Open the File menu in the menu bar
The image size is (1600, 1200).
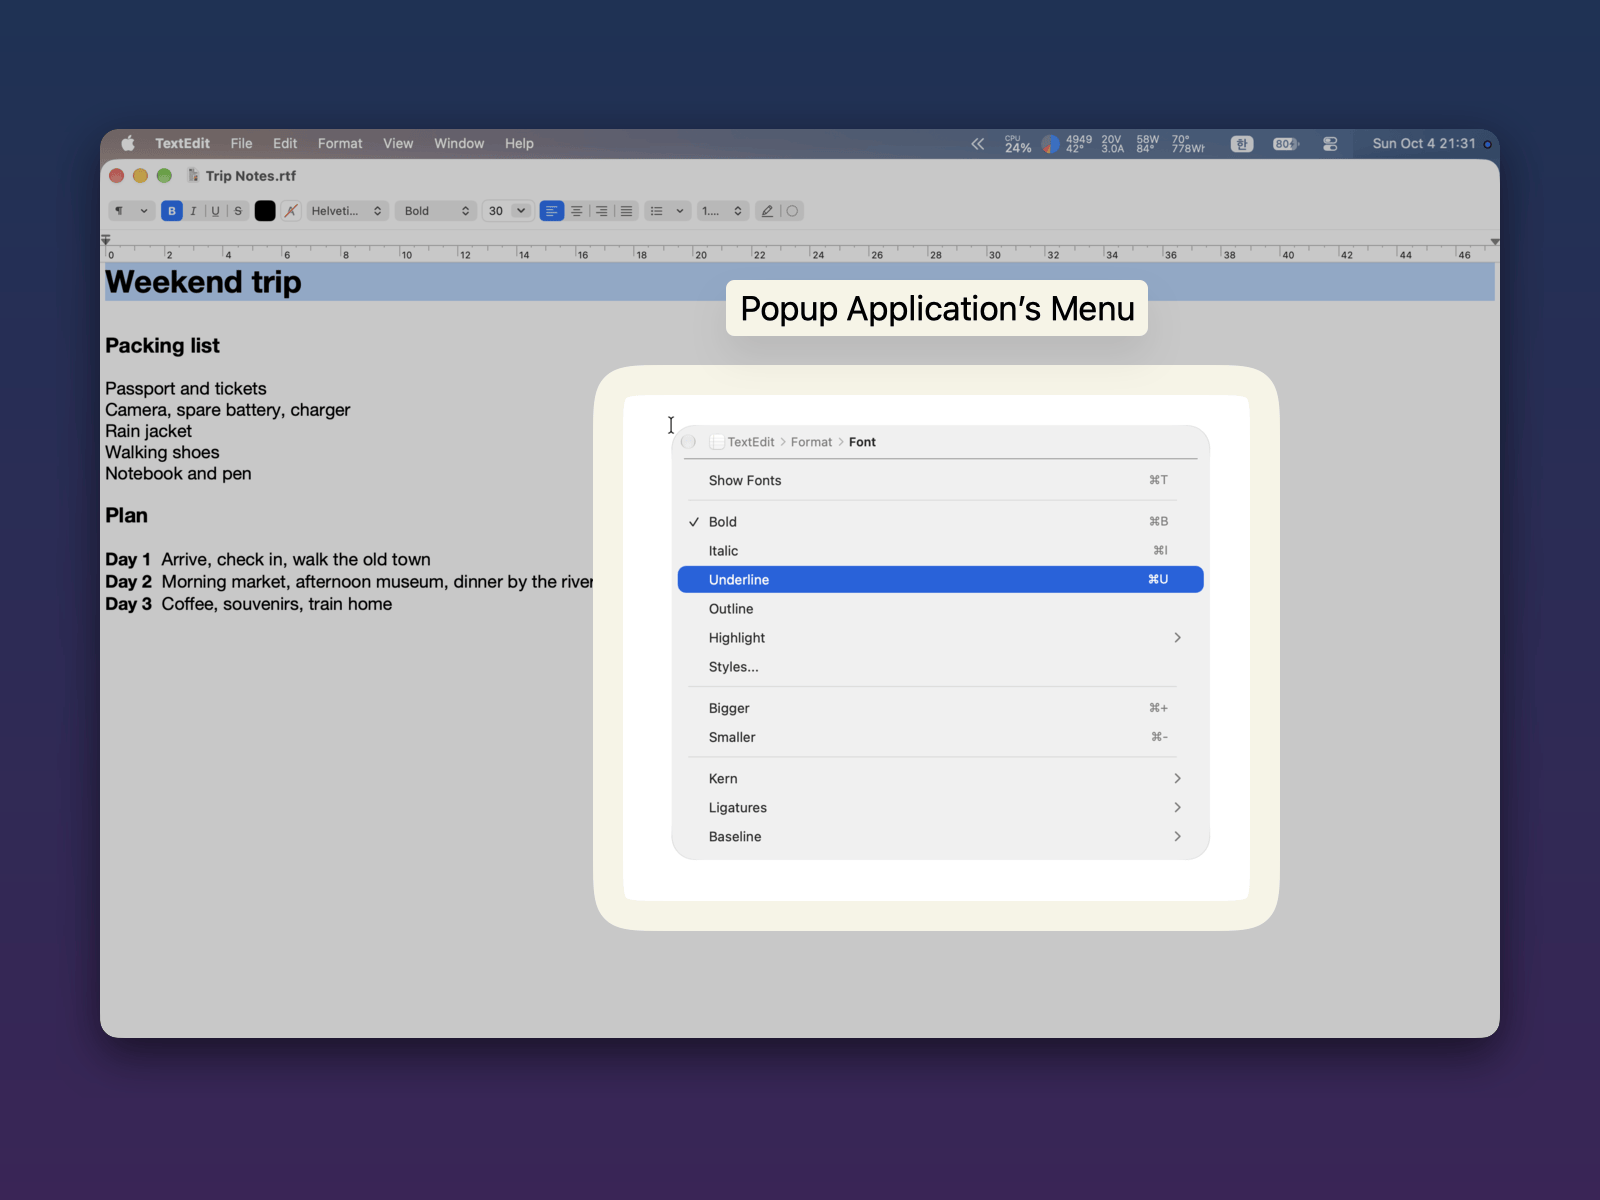[241, 144]
